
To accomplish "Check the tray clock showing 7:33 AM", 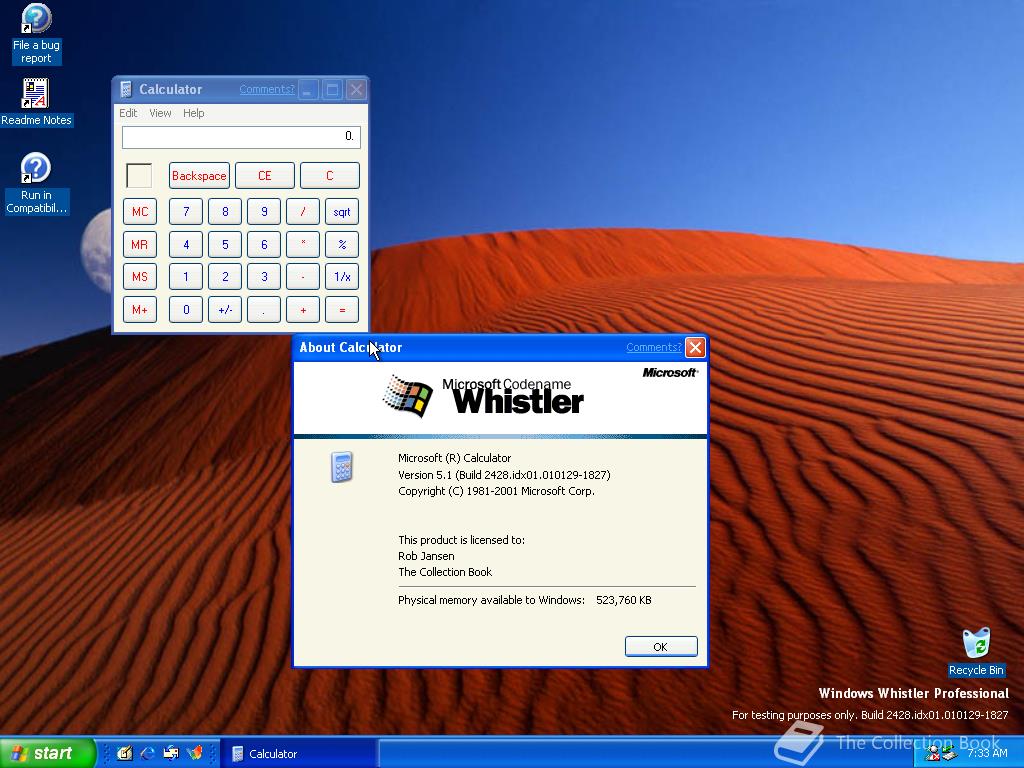I will (x=987, y=753).
